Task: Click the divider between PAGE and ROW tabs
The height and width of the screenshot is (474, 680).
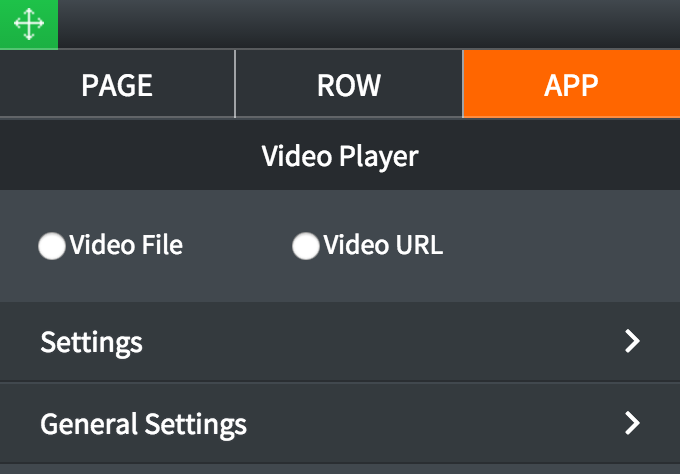Action: [x=235, y=84]
